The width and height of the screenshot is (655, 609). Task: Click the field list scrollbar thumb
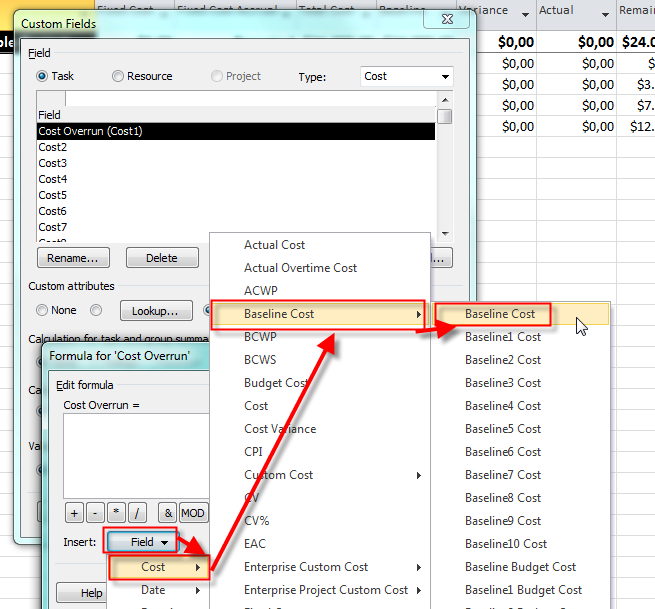tap(444, 116)
